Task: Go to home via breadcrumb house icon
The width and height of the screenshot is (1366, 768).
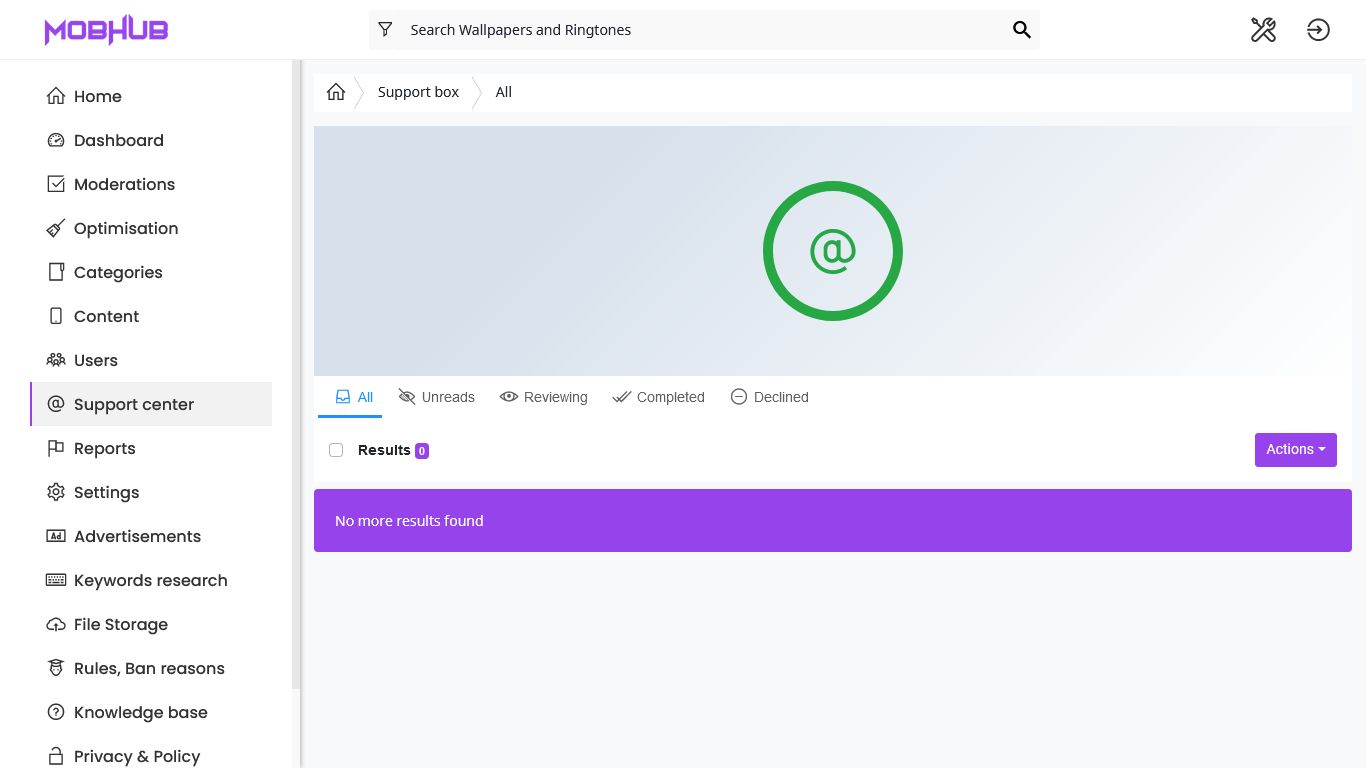Action: pyautogui.click(x=336, y=92)
